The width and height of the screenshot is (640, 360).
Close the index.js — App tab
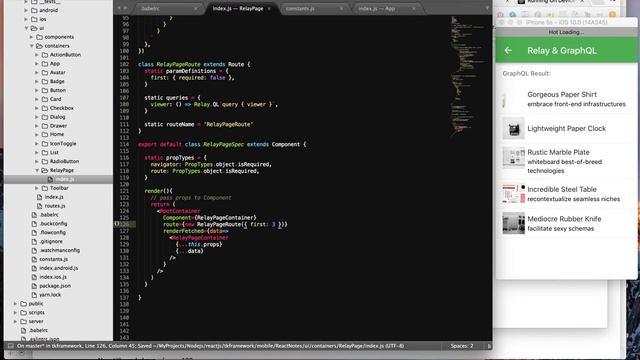pos(414,9)
